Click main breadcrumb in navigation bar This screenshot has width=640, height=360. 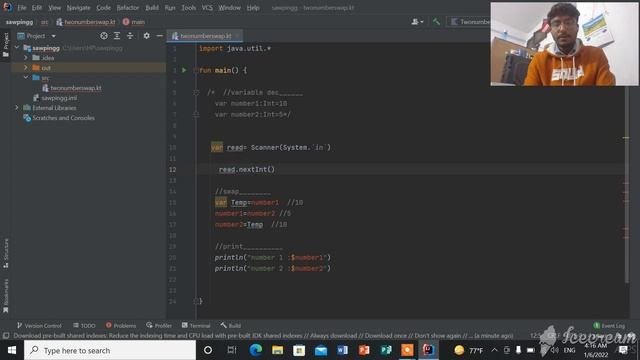[134, 22]
